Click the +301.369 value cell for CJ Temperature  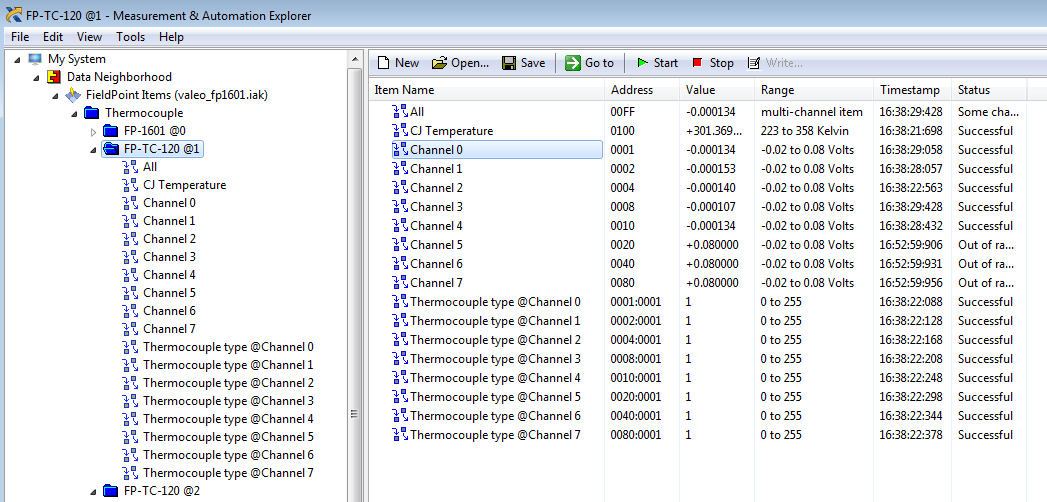tap(713, 131)
